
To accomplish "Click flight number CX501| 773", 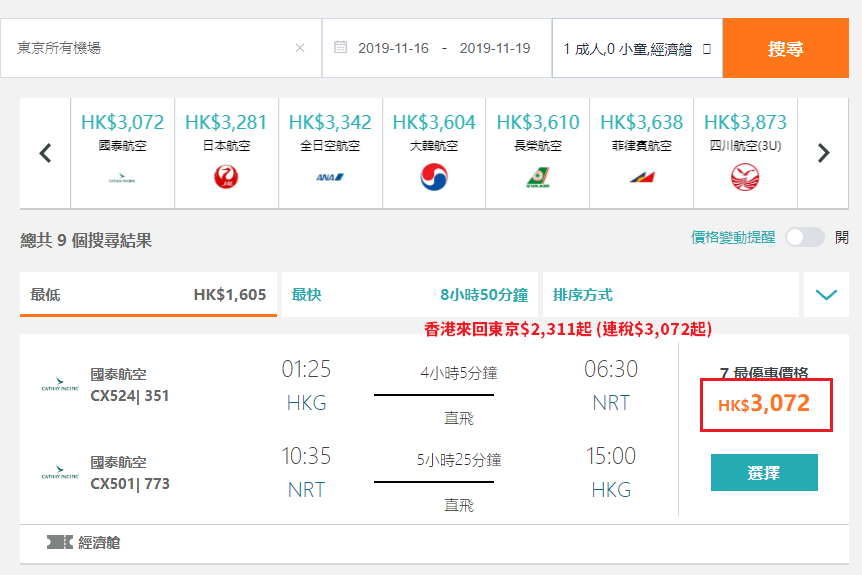I will (x=130, y=484).
